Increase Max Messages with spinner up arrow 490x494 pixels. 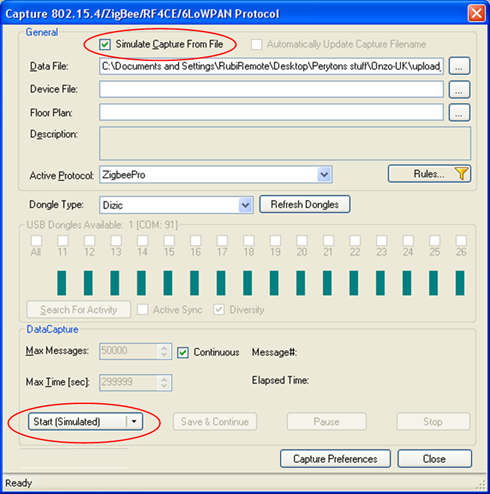pos(164,348)
